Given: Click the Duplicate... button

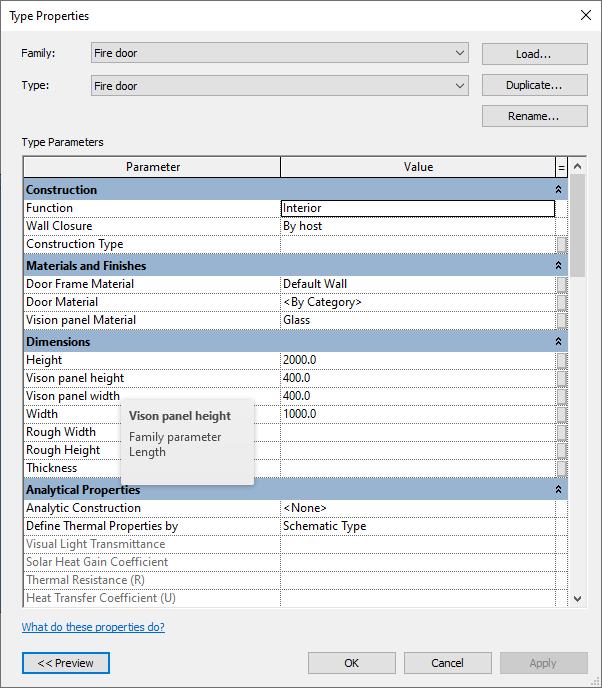Looking at the screenshot, I should (x=534, y=85).
